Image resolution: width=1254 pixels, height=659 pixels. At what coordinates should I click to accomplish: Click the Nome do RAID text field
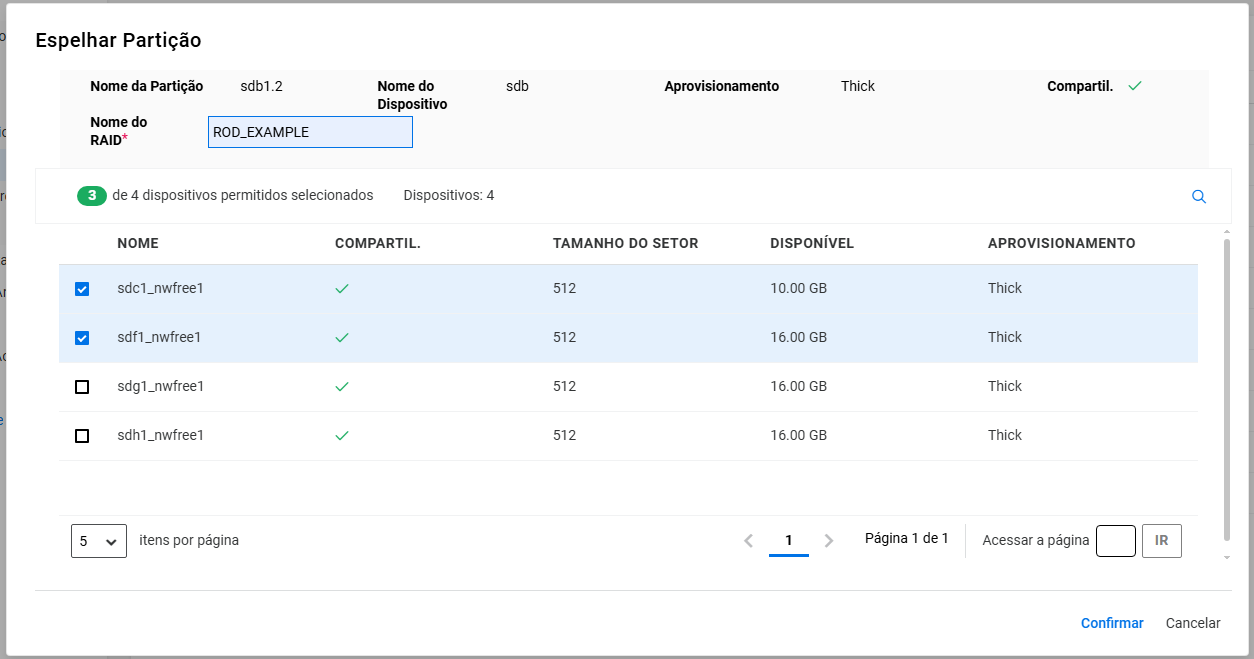point(310,132)
